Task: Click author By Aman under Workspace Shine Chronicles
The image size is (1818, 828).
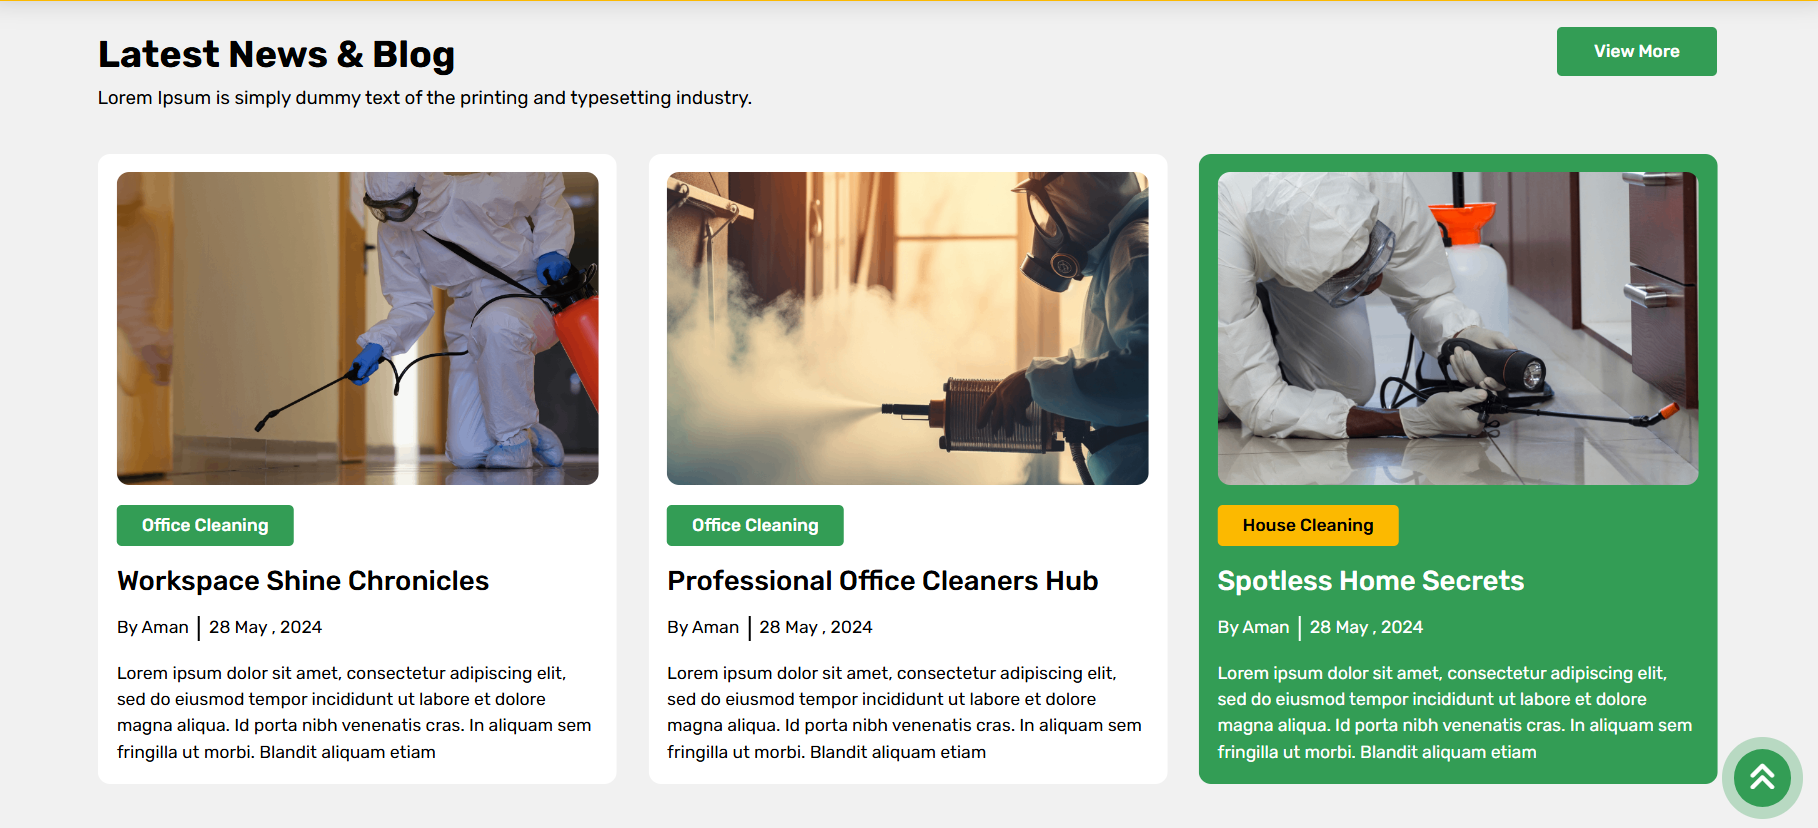Action: (153, 628)
